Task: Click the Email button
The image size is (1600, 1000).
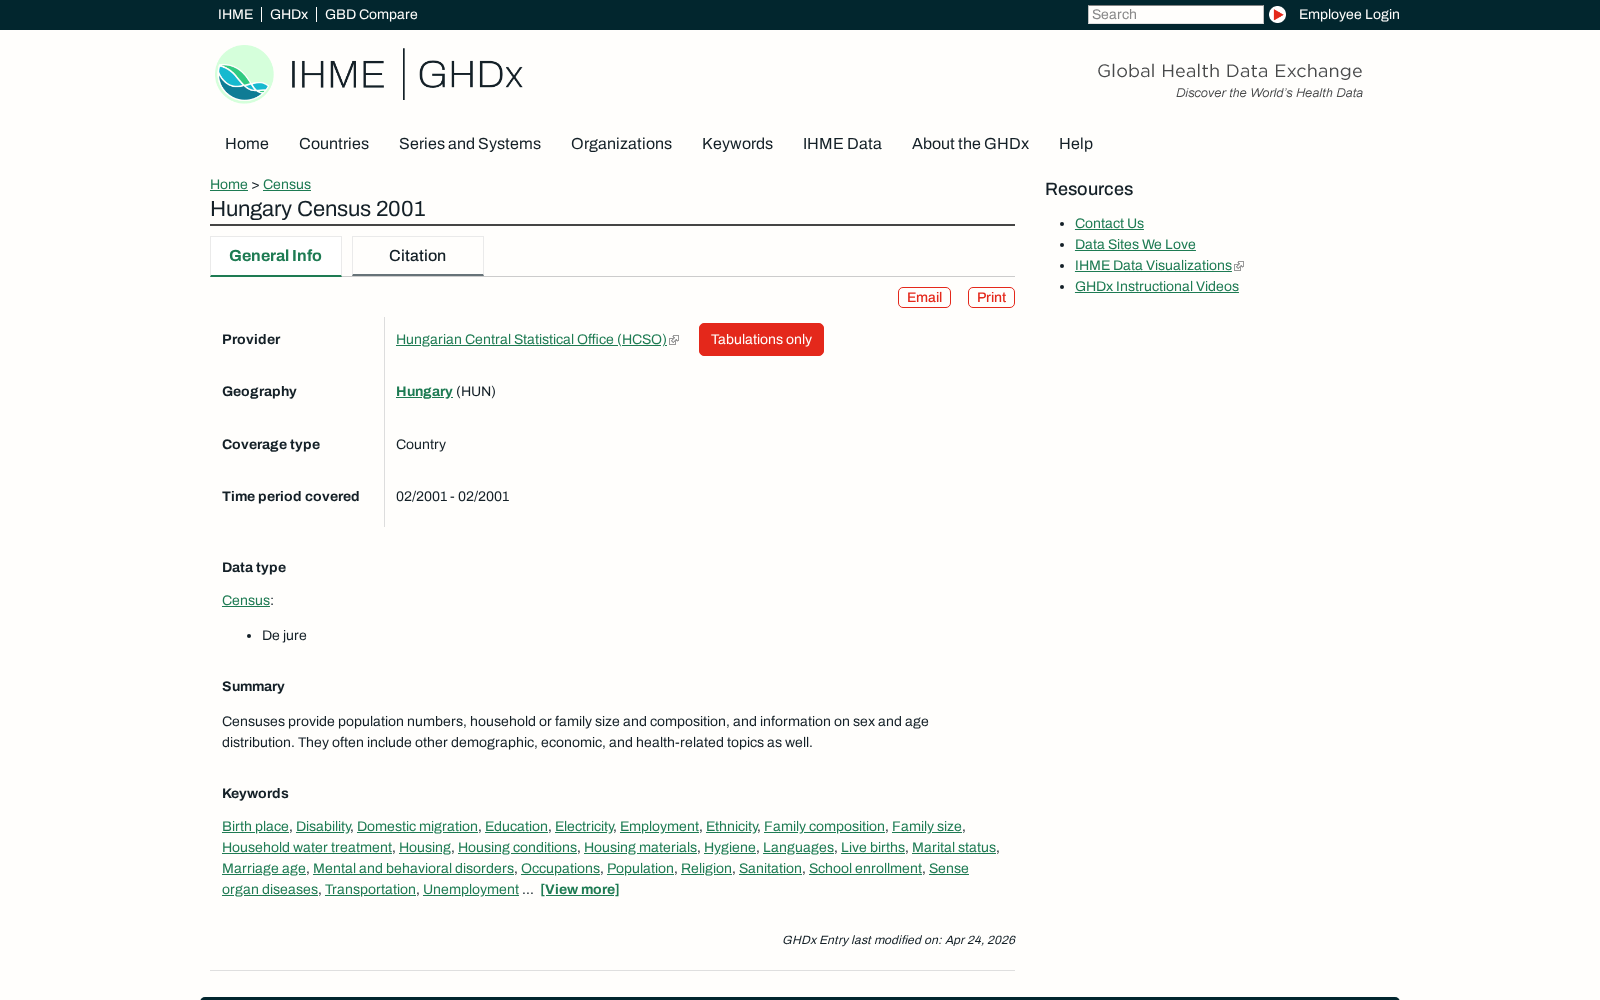Action: point(924,298)
